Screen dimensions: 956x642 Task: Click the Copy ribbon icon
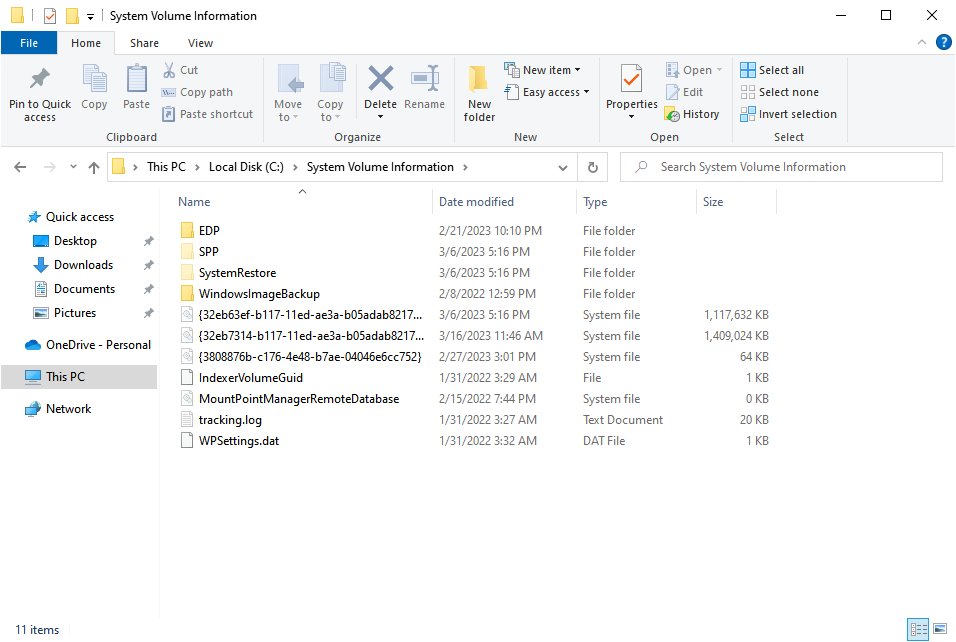95,79
